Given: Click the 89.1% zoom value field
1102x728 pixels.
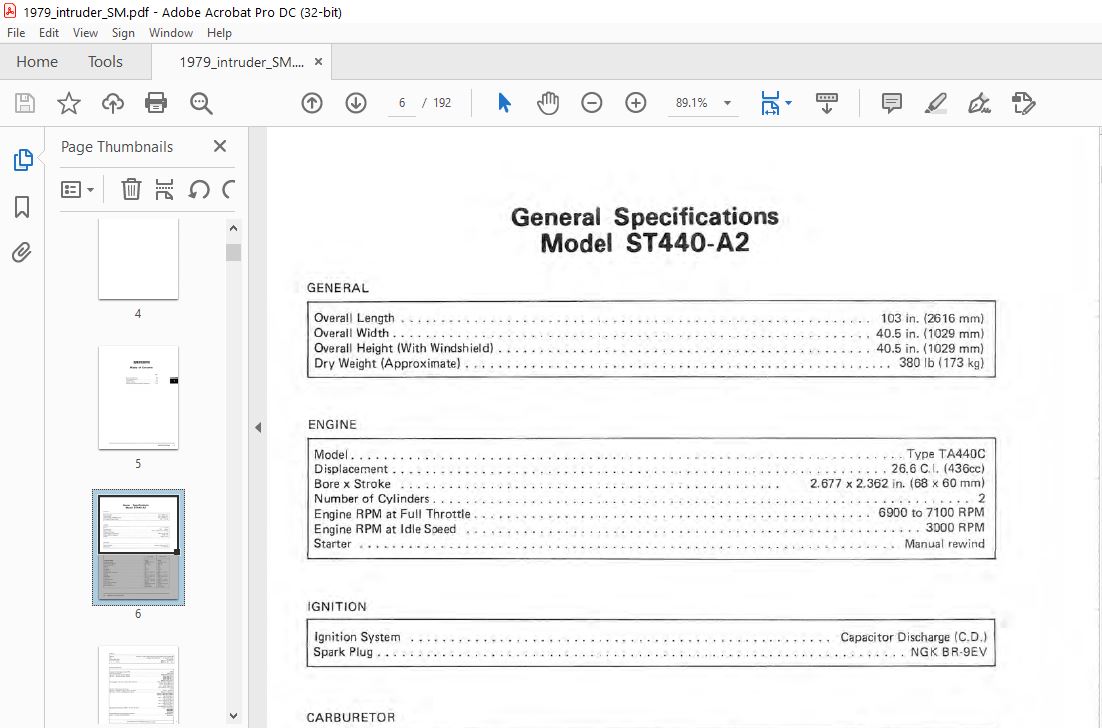Looking at the screenshot, I should [692, 103].
